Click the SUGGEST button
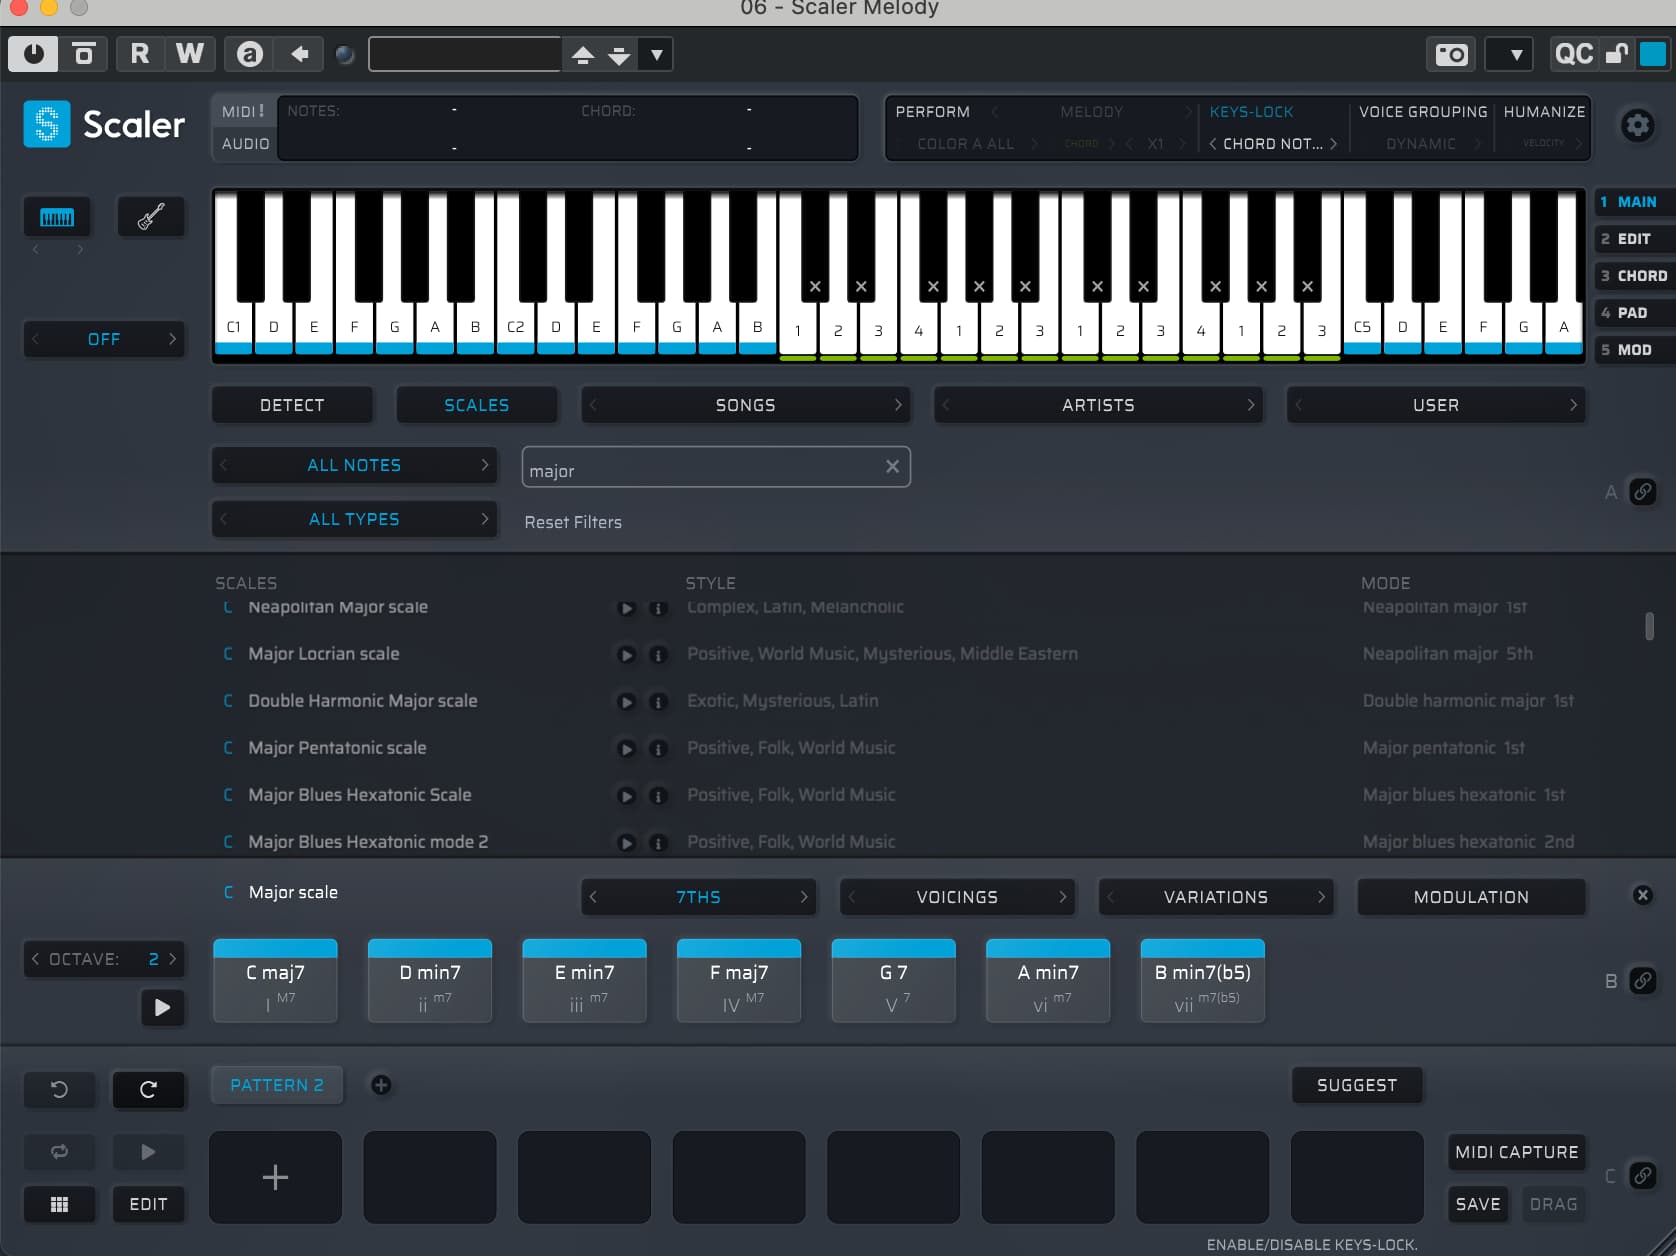The image size is (1676, 1256). (1357, 1085)
